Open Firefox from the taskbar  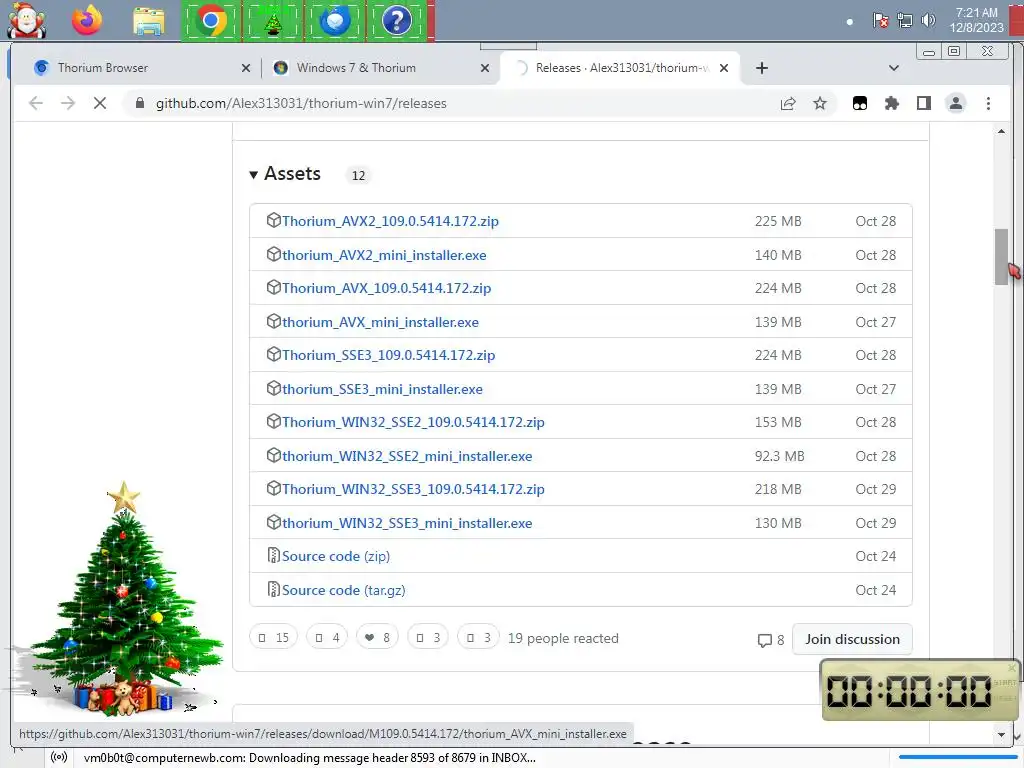(87, 21)
